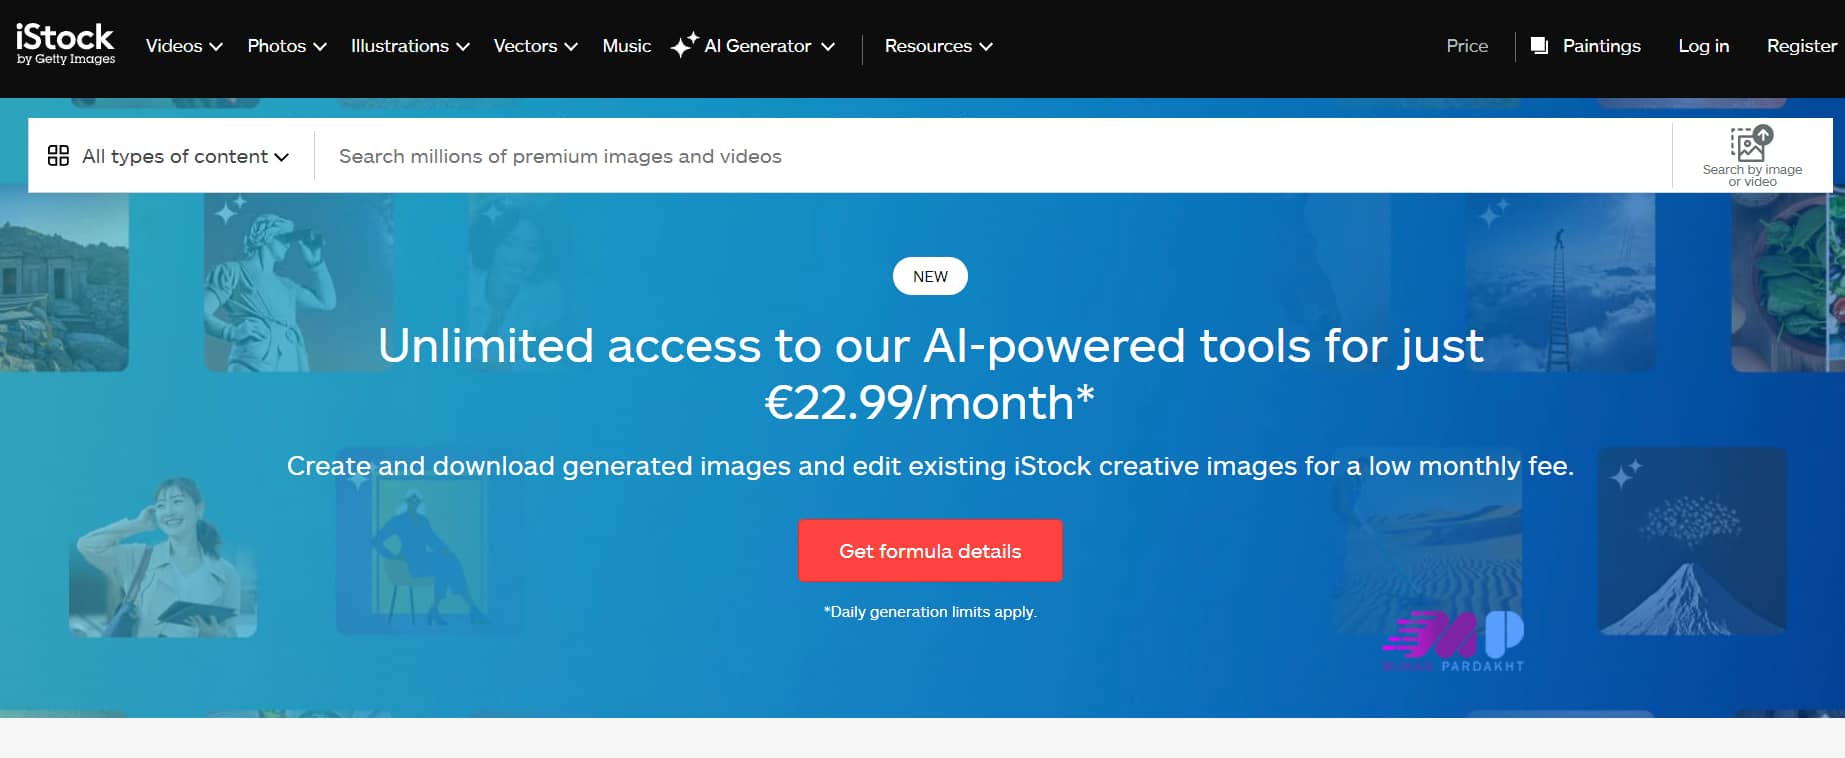This screenshot has width=1845, height=758.
Task: Expand the Illustrations dropdown menu
Action: click(x=410, y=46)
